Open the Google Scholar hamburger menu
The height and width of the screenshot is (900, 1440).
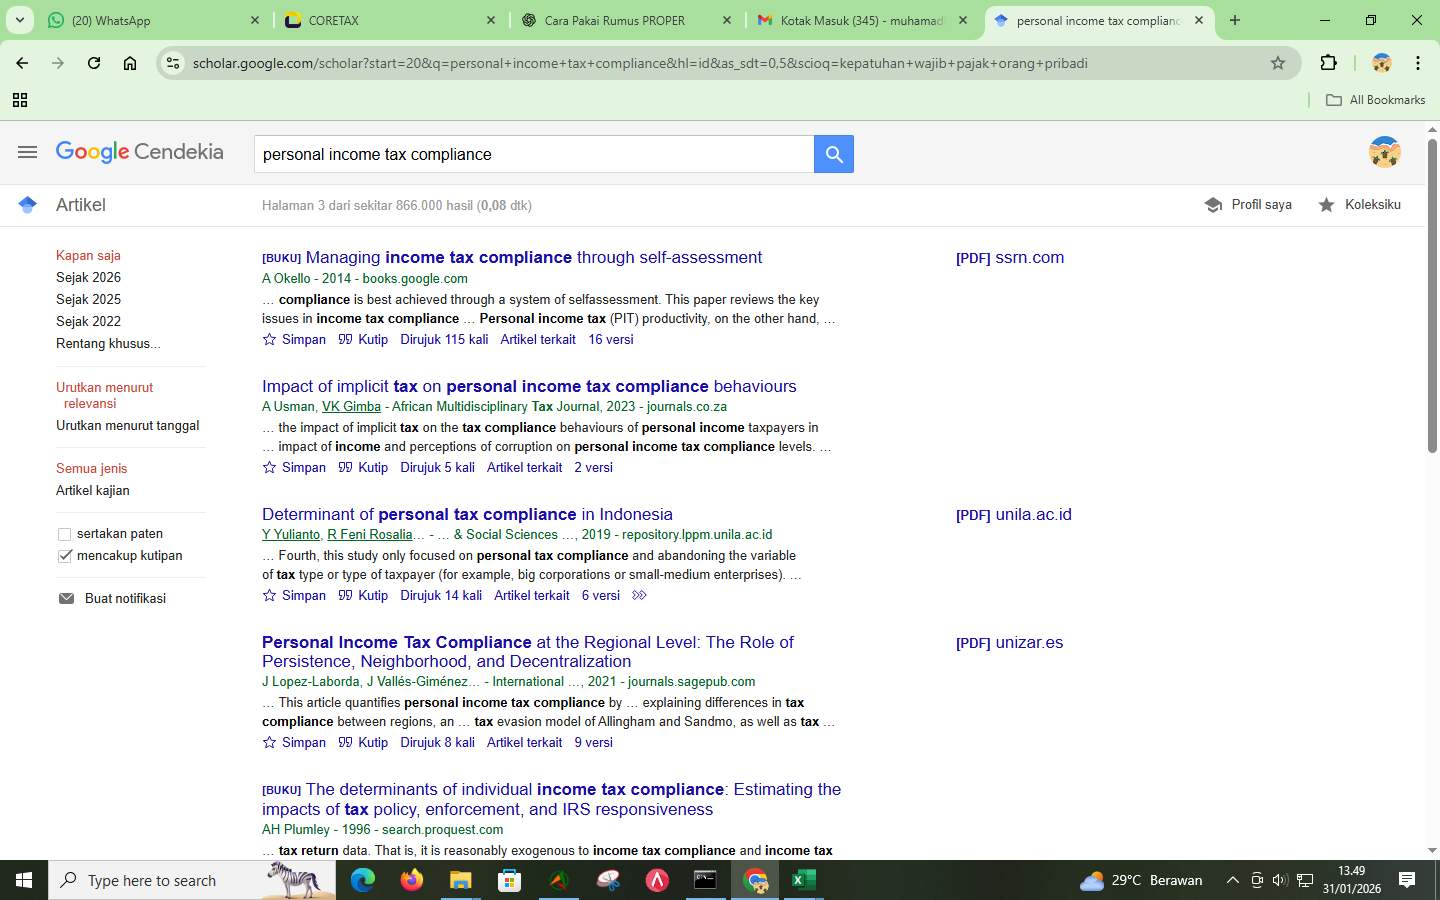pos(27,152)
